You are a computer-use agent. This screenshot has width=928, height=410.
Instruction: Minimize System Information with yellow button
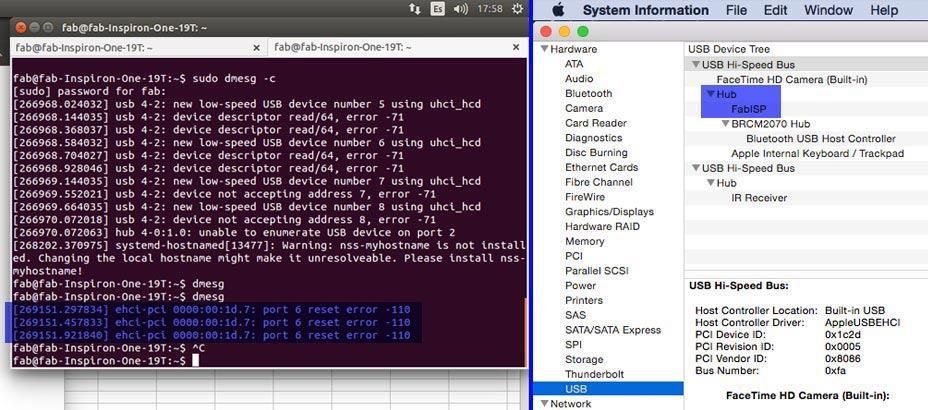point(565,32)
